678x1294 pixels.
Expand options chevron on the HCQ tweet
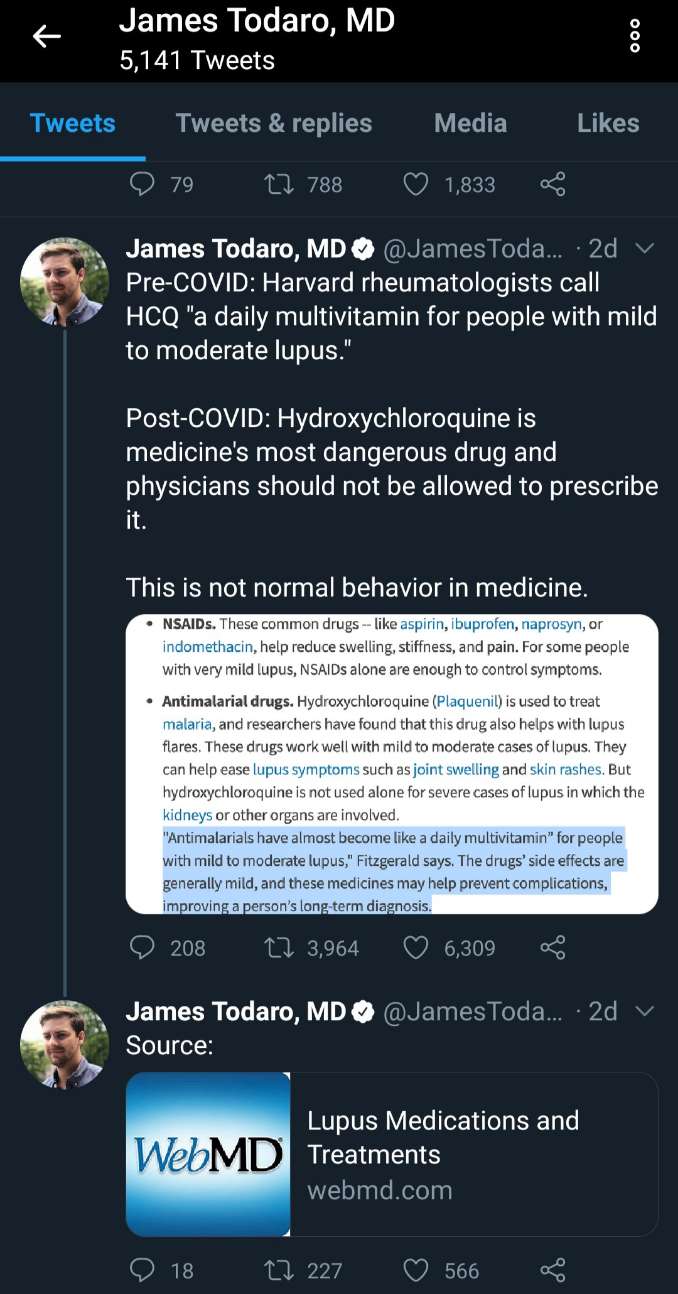click(x=646, y=249)
